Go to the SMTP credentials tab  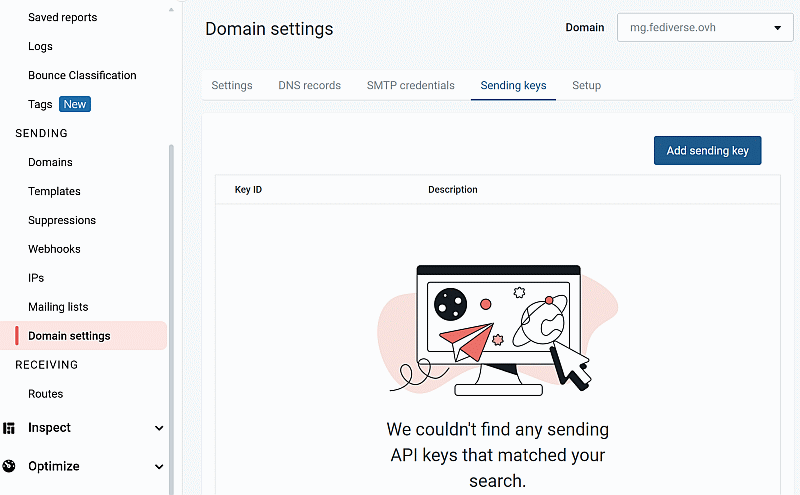[410, 86]
